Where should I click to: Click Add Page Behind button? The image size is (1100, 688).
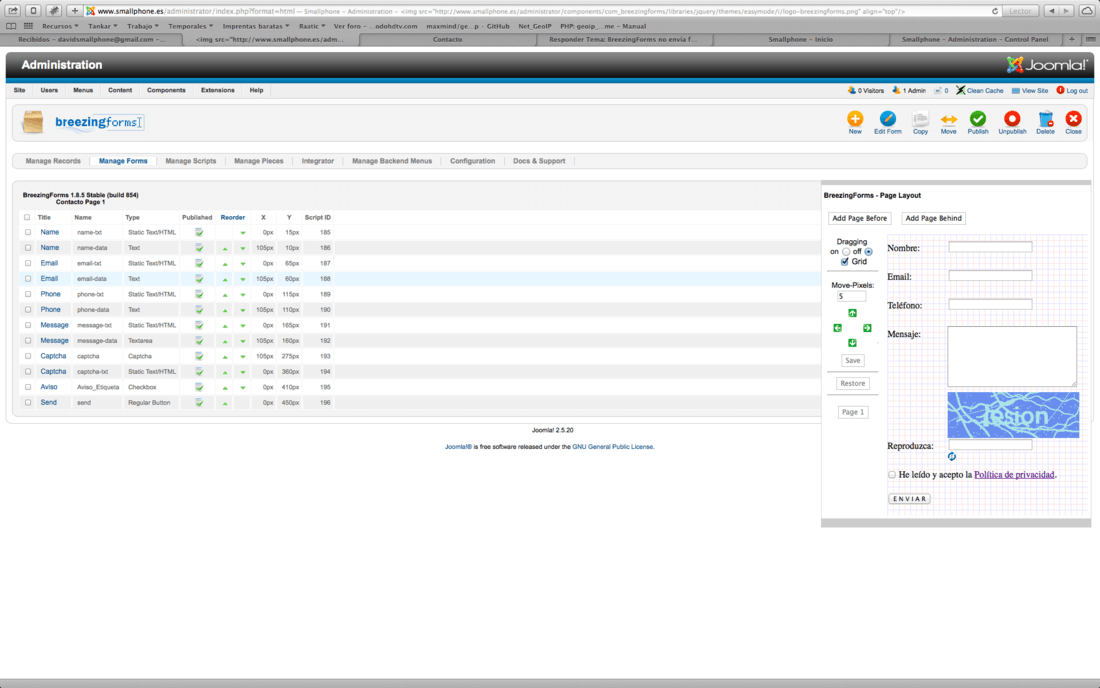click(x=933, y=218)
